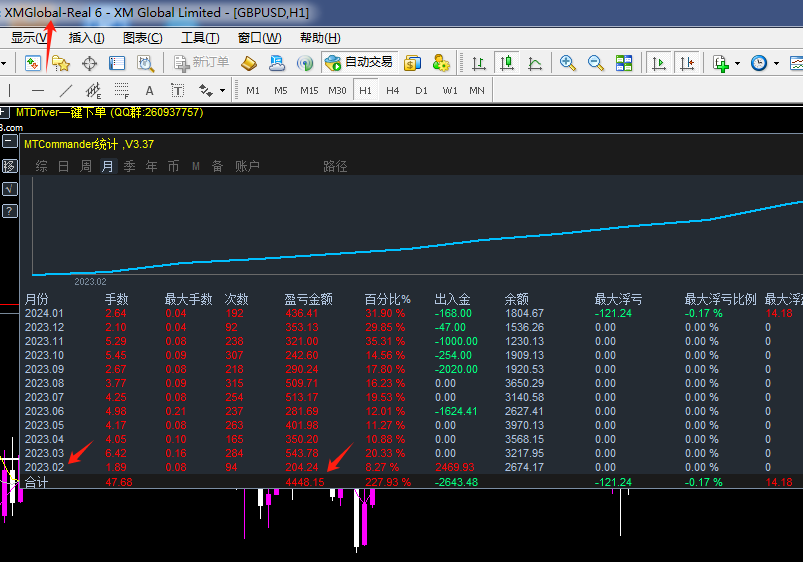Open the 窗口(W) menu

point(260,38)
